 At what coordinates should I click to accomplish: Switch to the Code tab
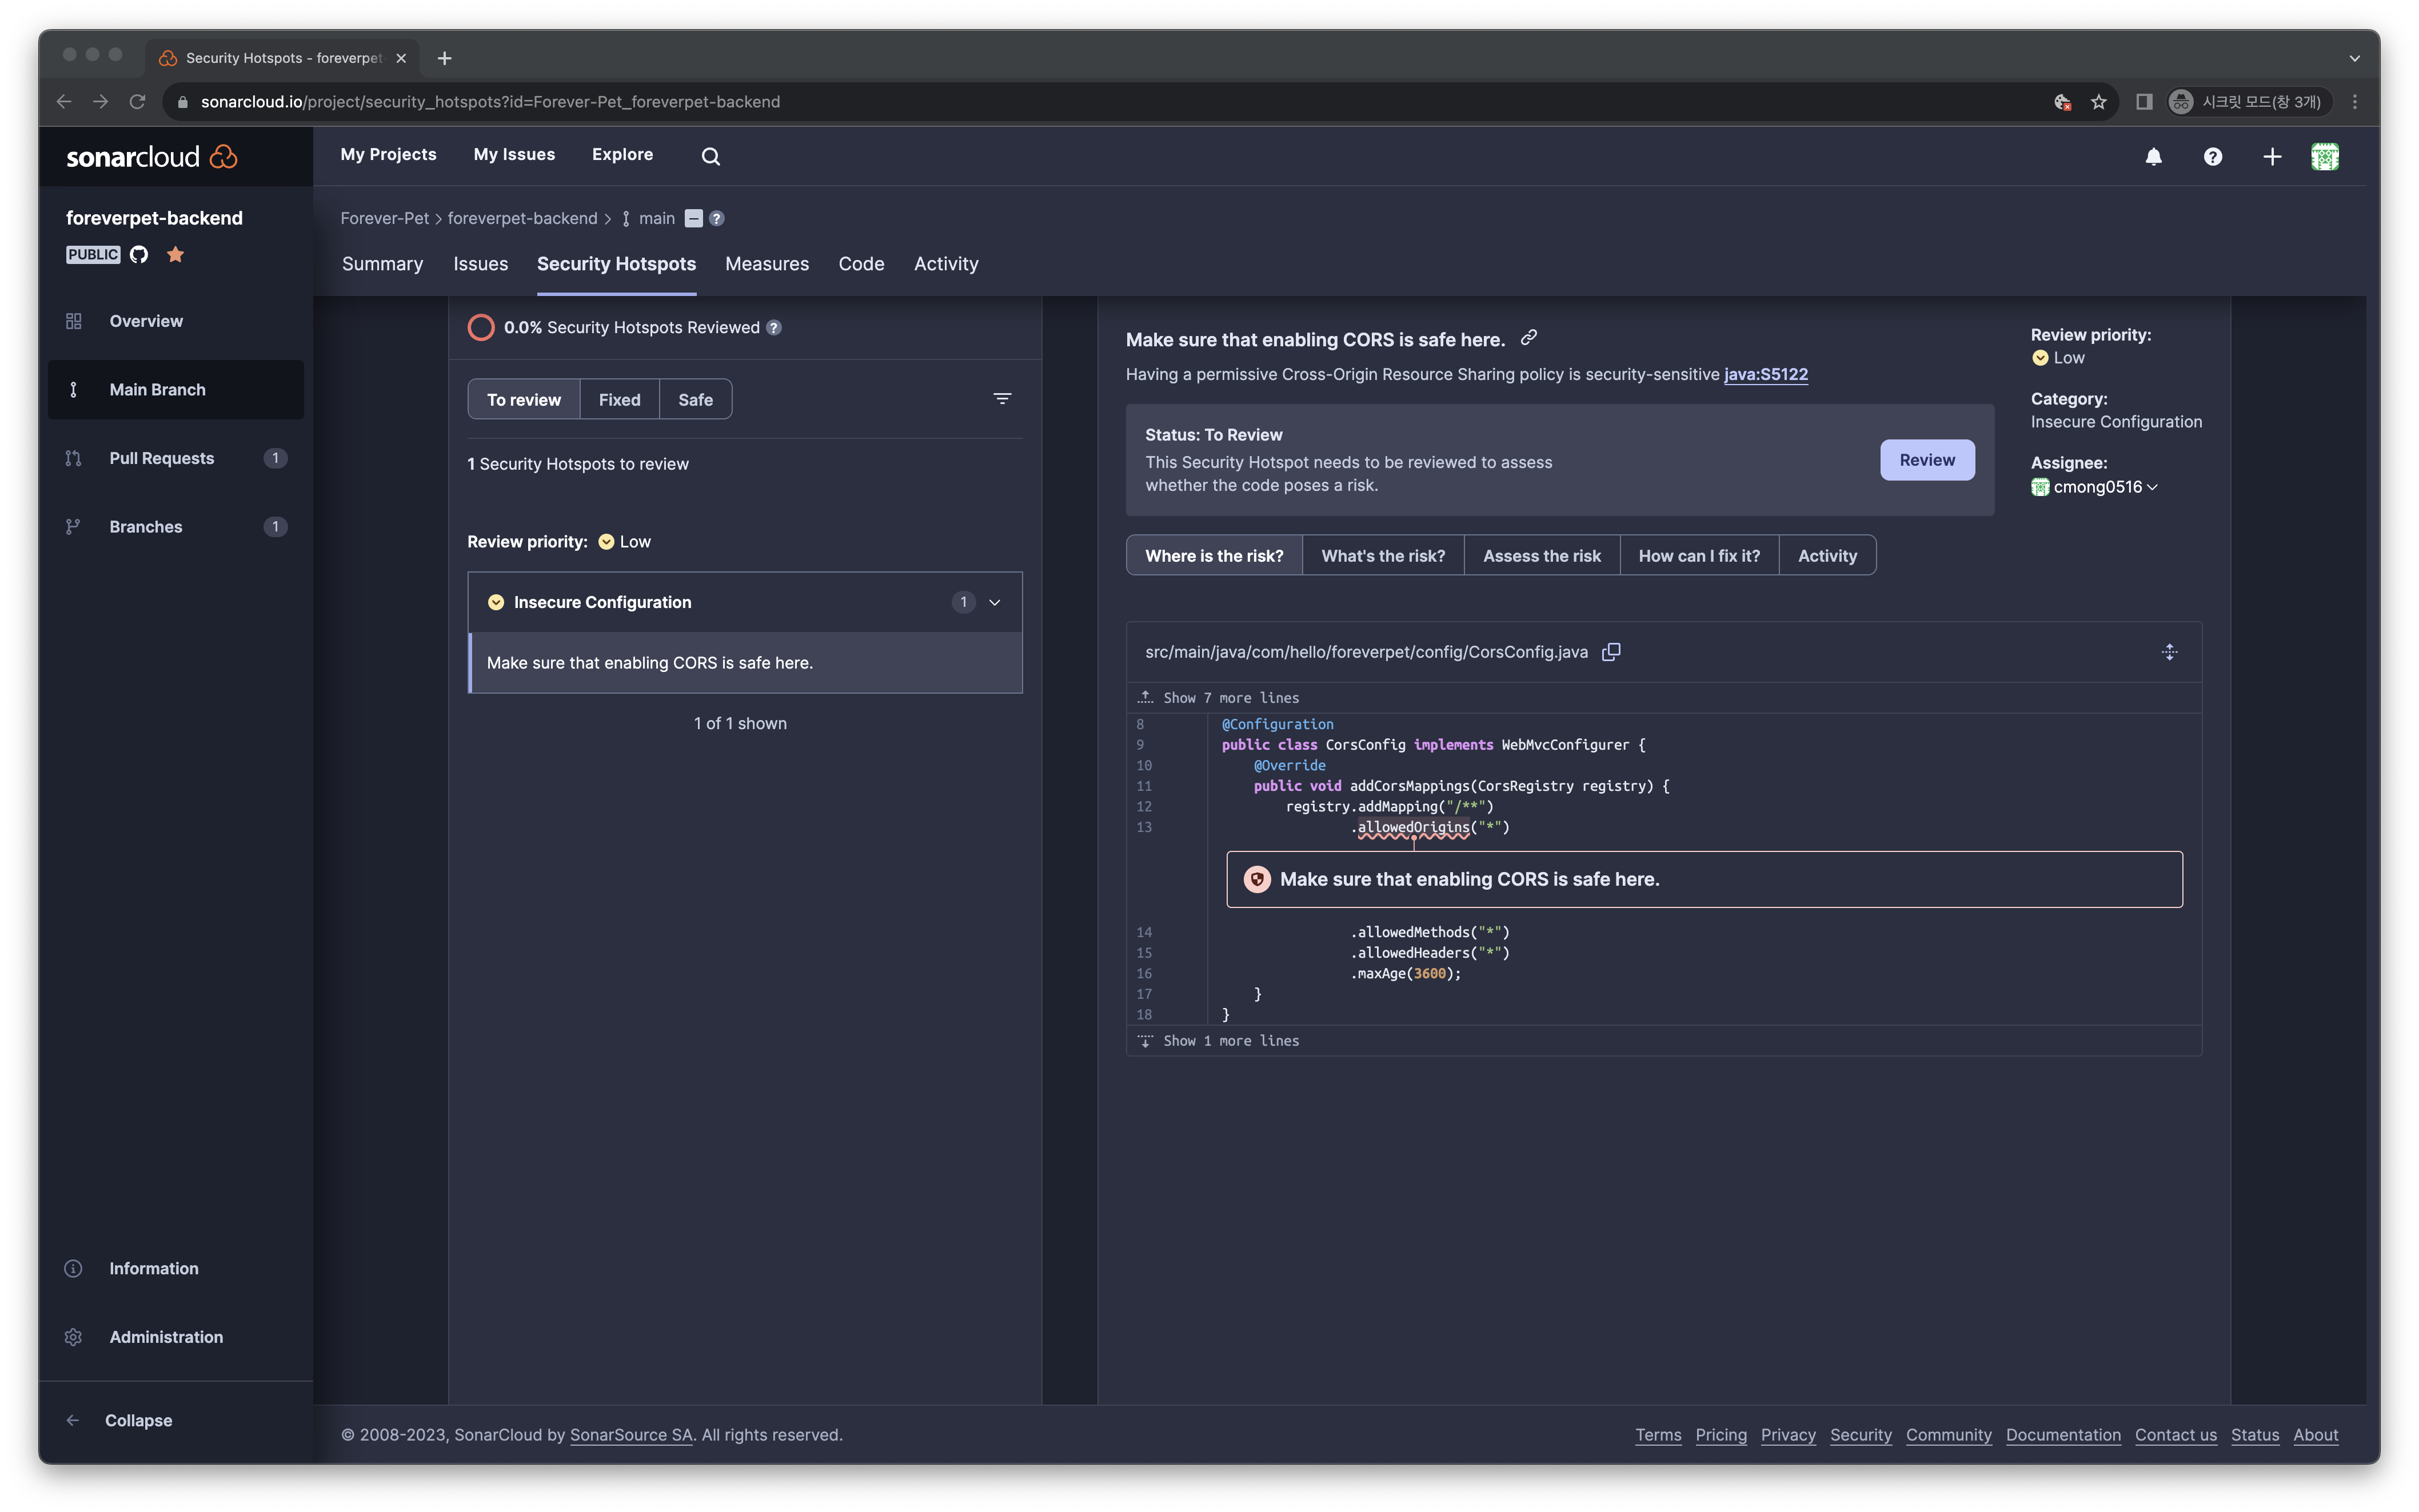pos(861,264)
